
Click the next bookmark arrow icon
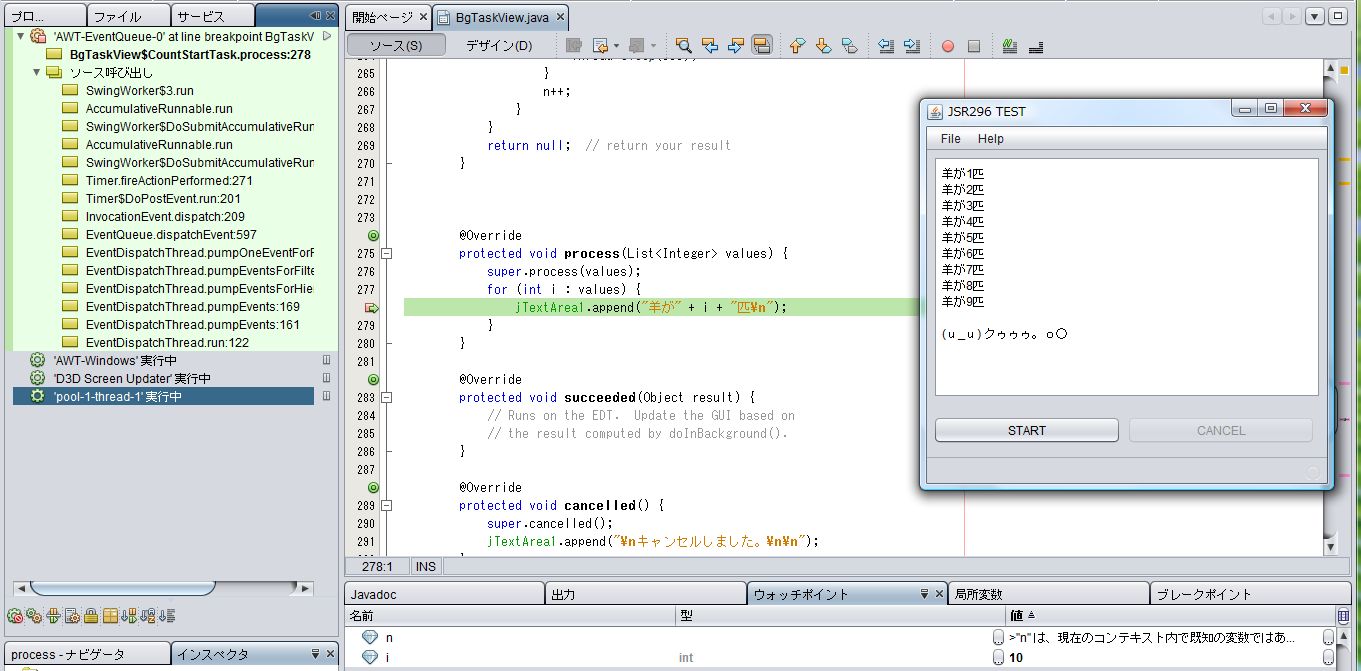(x=823, y=46)
